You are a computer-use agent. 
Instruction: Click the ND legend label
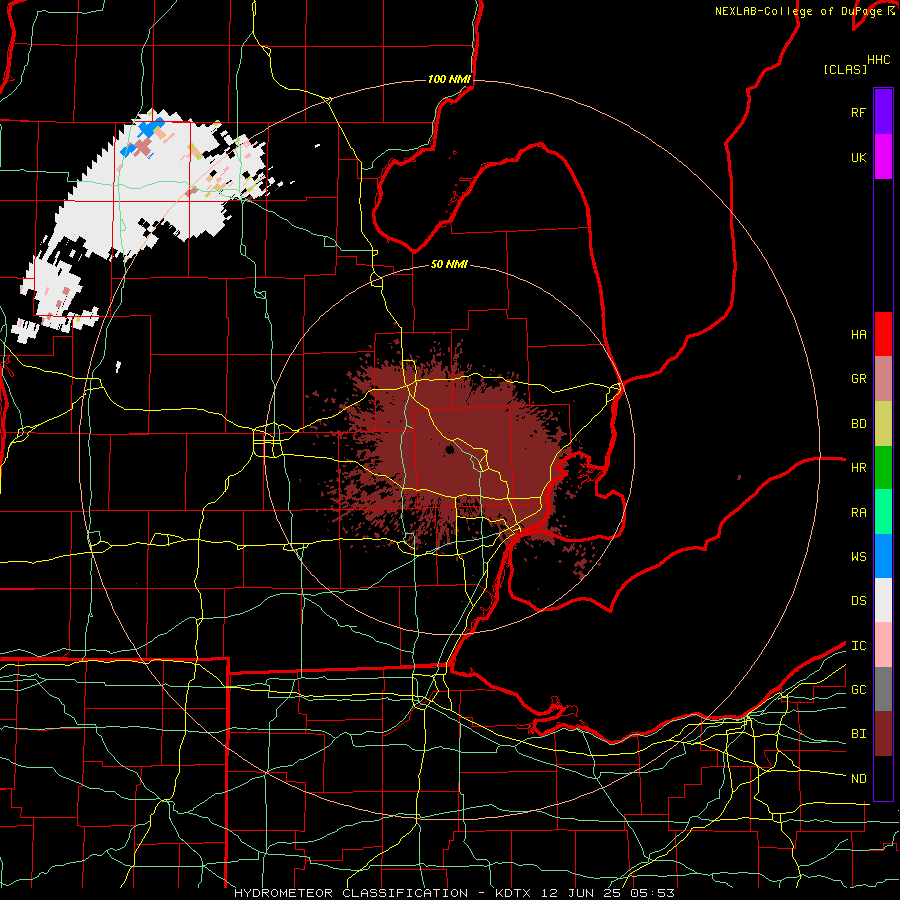click(x=858, y=779)
